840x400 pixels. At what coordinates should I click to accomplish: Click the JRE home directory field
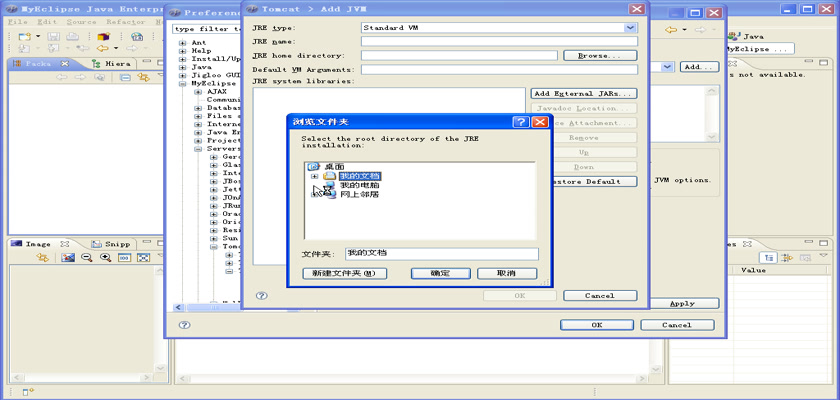(x=459, y=56)
